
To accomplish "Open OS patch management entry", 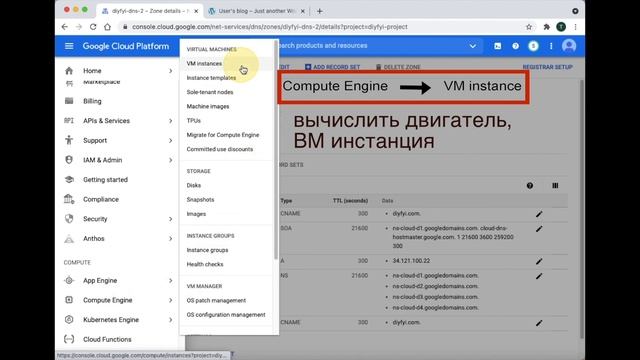I will (x=216, y=300).
